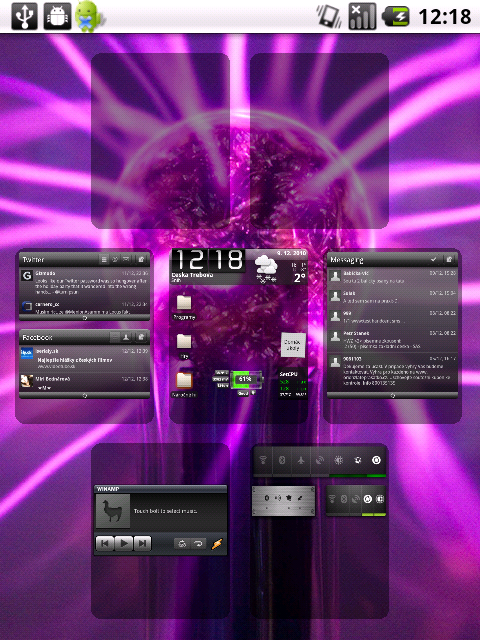Viewport: 480px width, 640px height.
Task: Tap Twitter widget compose icon
Action: (141, 259)
